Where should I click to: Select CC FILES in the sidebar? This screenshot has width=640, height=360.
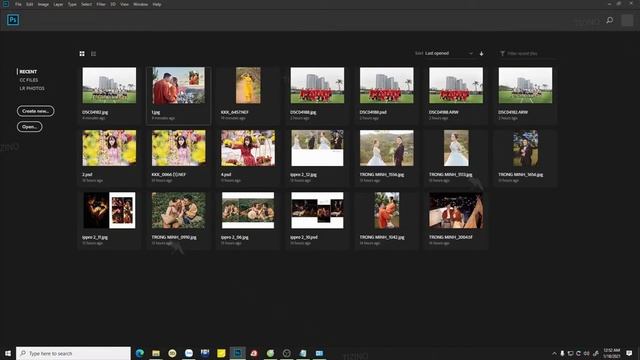click(x=29, y=80)
